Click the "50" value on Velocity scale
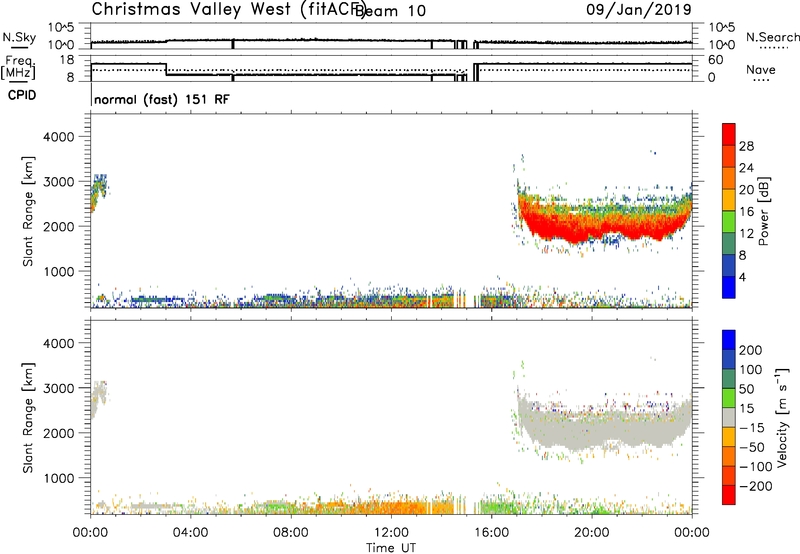 pos(746,389)
